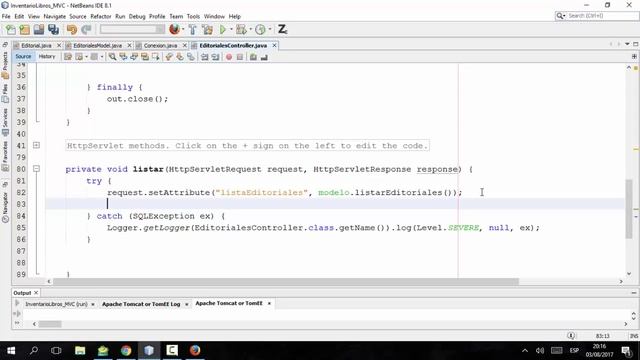The width and height of the screenshot is (640, 360).
Task: Click the green Run Project button
Action: click(x=222, y=29)
